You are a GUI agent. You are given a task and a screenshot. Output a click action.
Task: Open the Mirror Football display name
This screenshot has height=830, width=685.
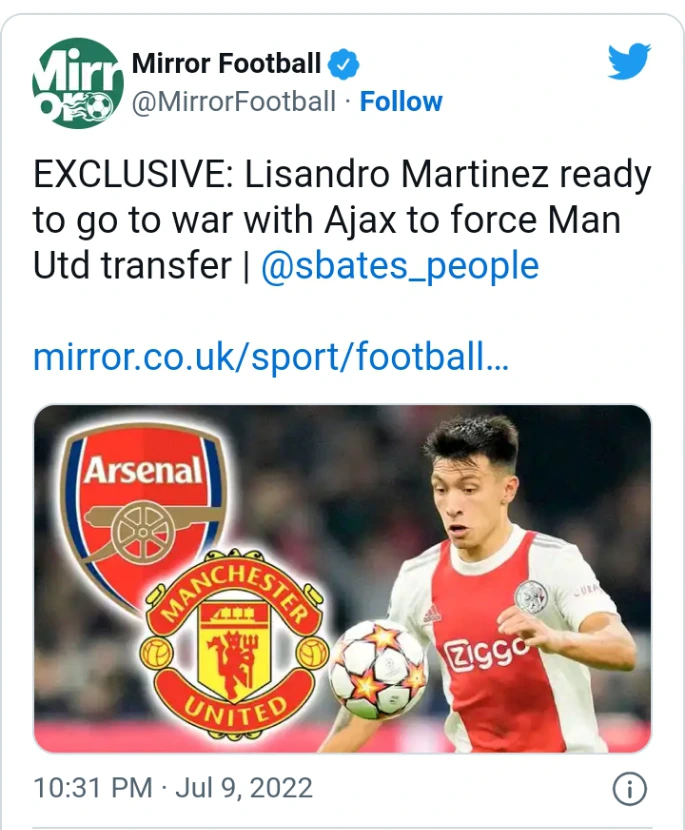[226, 65]
